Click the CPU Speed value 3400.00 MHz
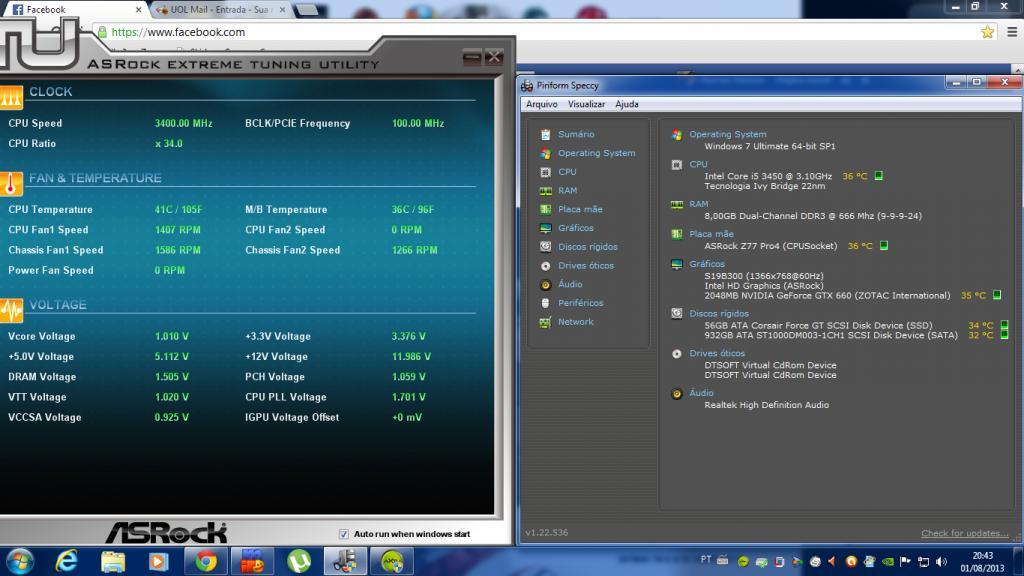 pyautogui.click(x=184, y=123)
